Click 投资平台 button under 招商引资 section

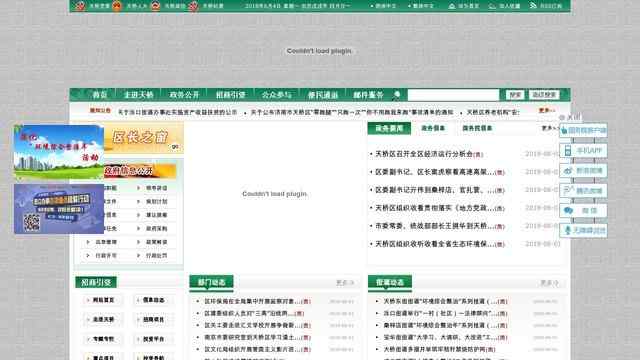(153, 339)
